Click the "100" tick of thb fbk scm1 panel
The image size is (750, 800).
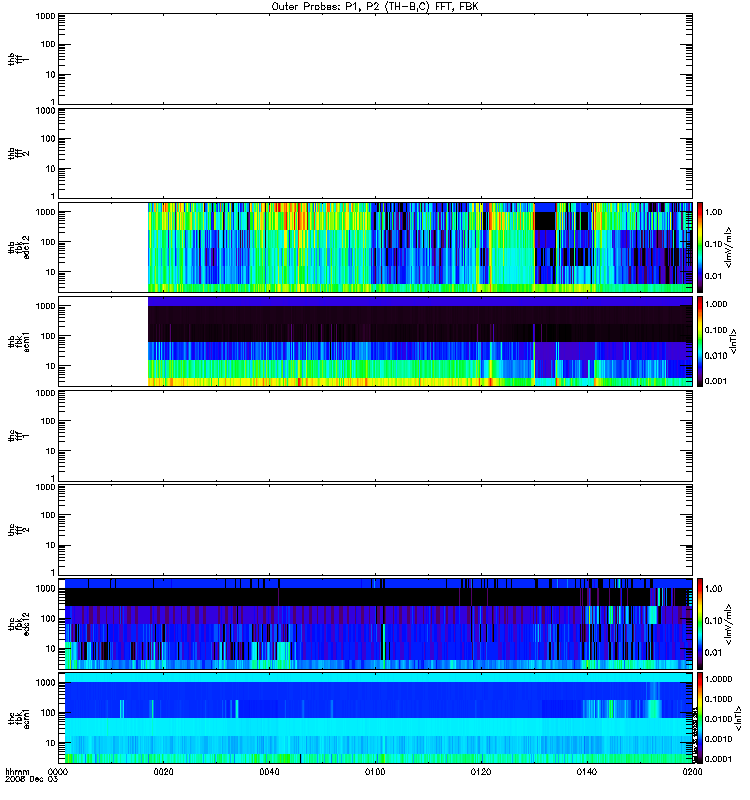point(48,336)
